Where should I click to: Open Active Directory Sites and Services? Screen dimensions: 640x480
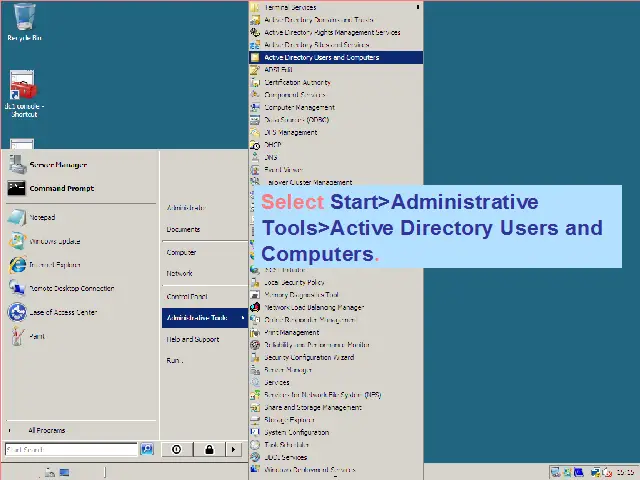[x=336, y=44]
